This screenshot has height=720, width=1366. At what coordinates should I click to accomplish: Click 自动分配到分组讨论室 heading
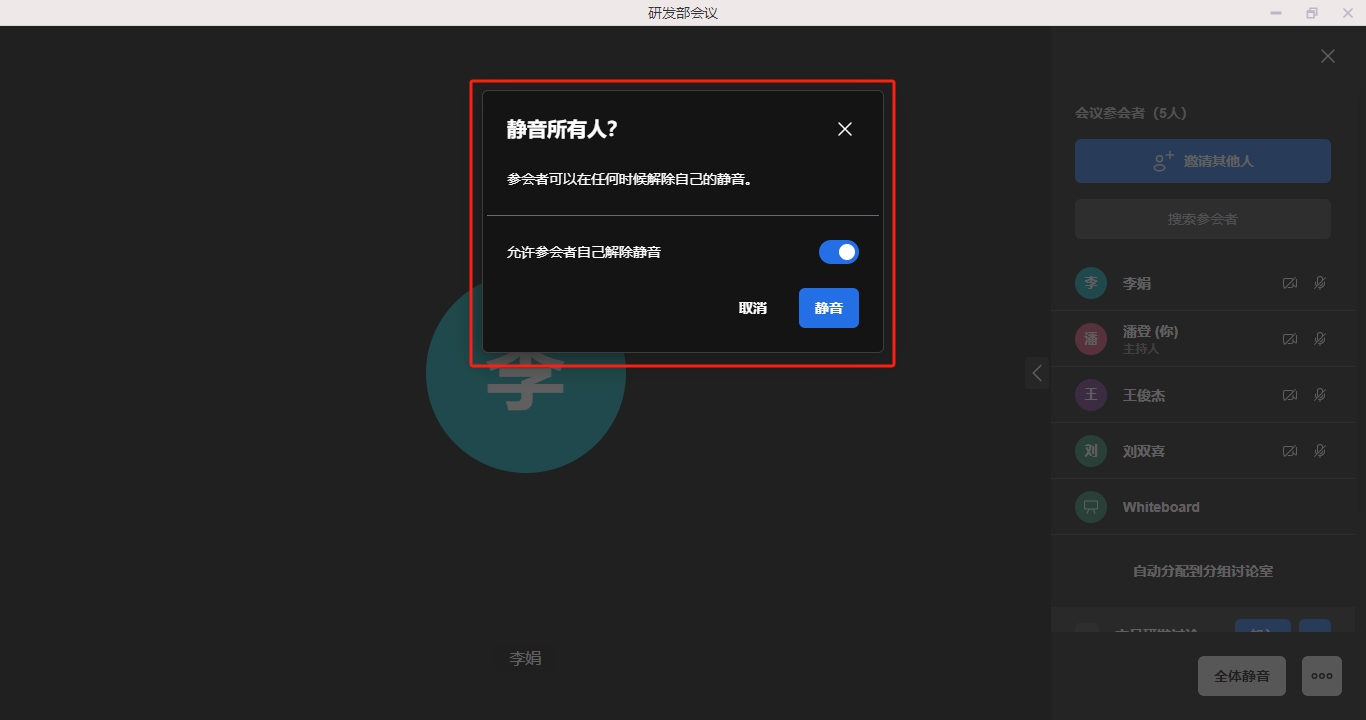click(1202, 571)
